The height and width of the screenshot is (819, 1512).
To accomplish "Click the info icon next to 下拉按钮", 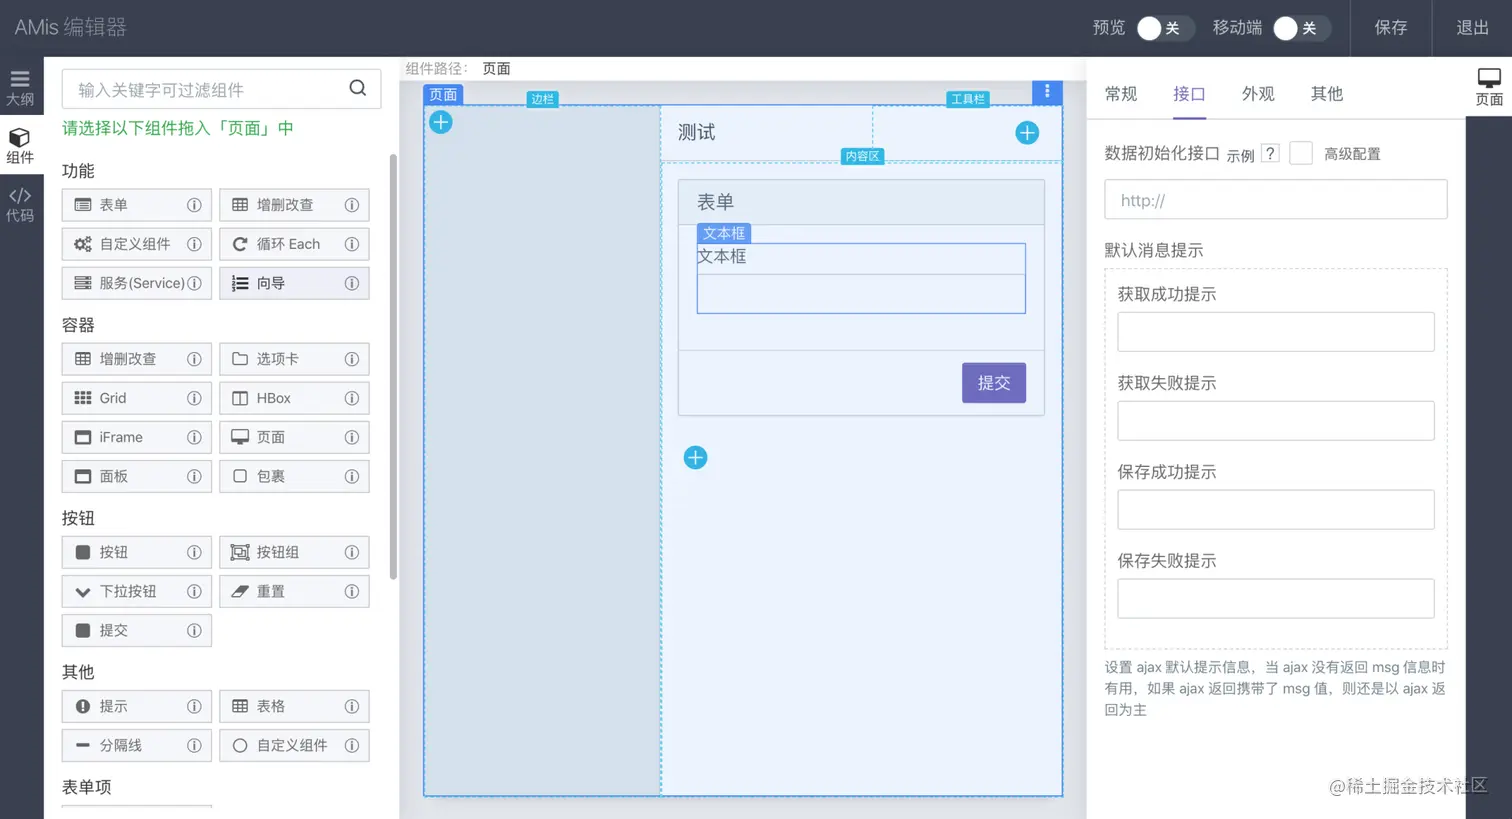I will coord(192,591).
